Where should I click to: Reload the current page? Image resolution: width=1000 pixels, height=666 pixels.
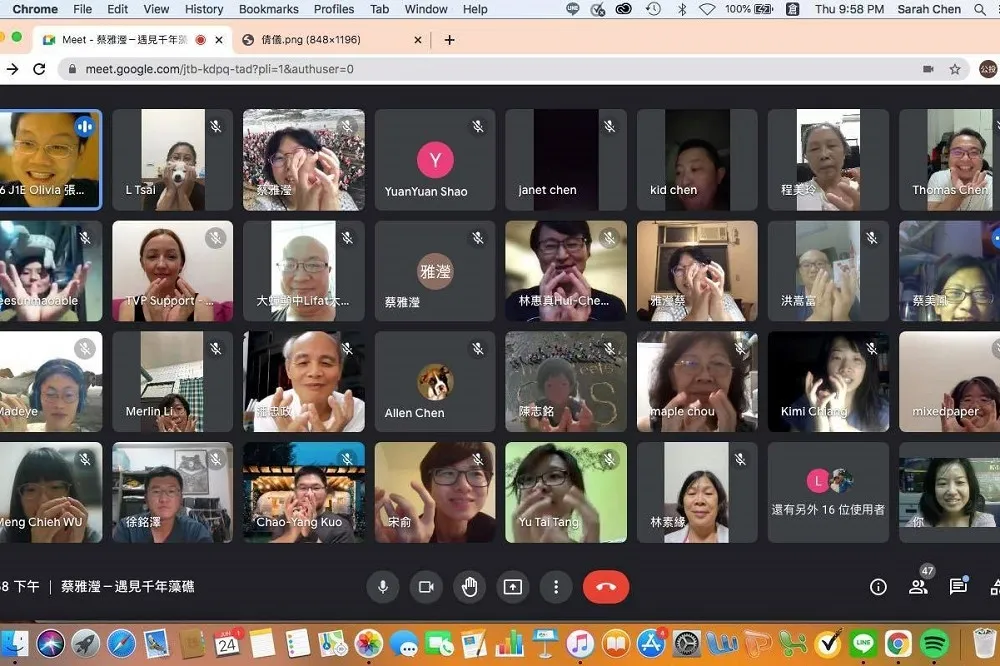point(39,69)
